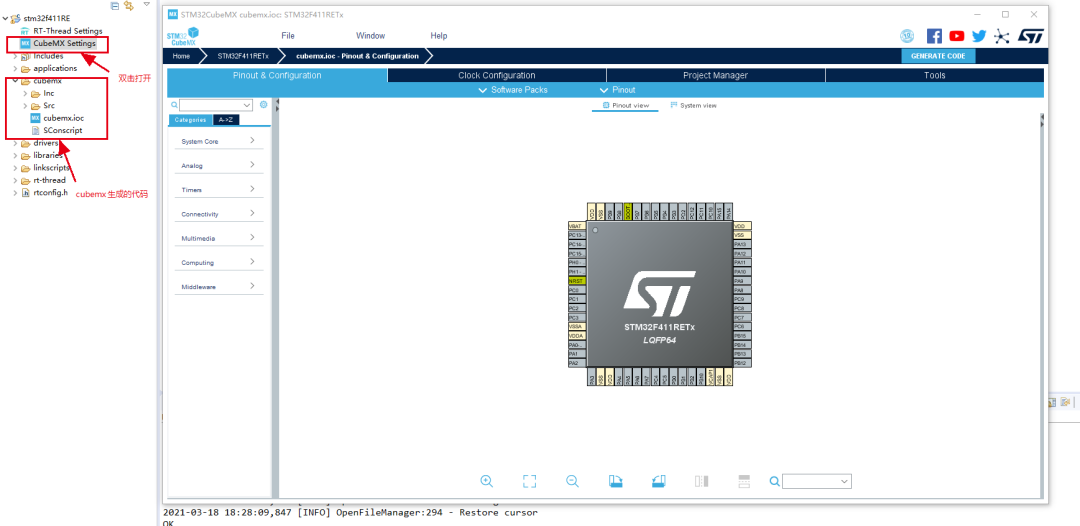Expand the Software Packs dropdown
The image size is (1080, 526).
click(513, 90)
